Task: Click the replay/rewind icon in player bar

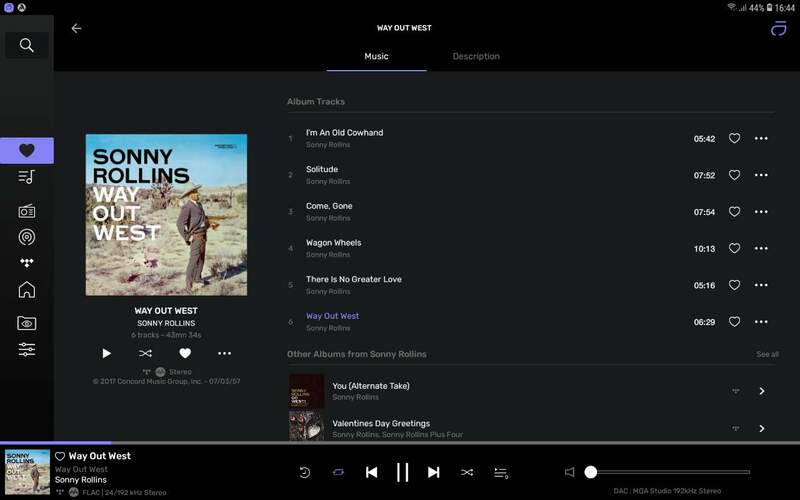Action: point(305,472)
